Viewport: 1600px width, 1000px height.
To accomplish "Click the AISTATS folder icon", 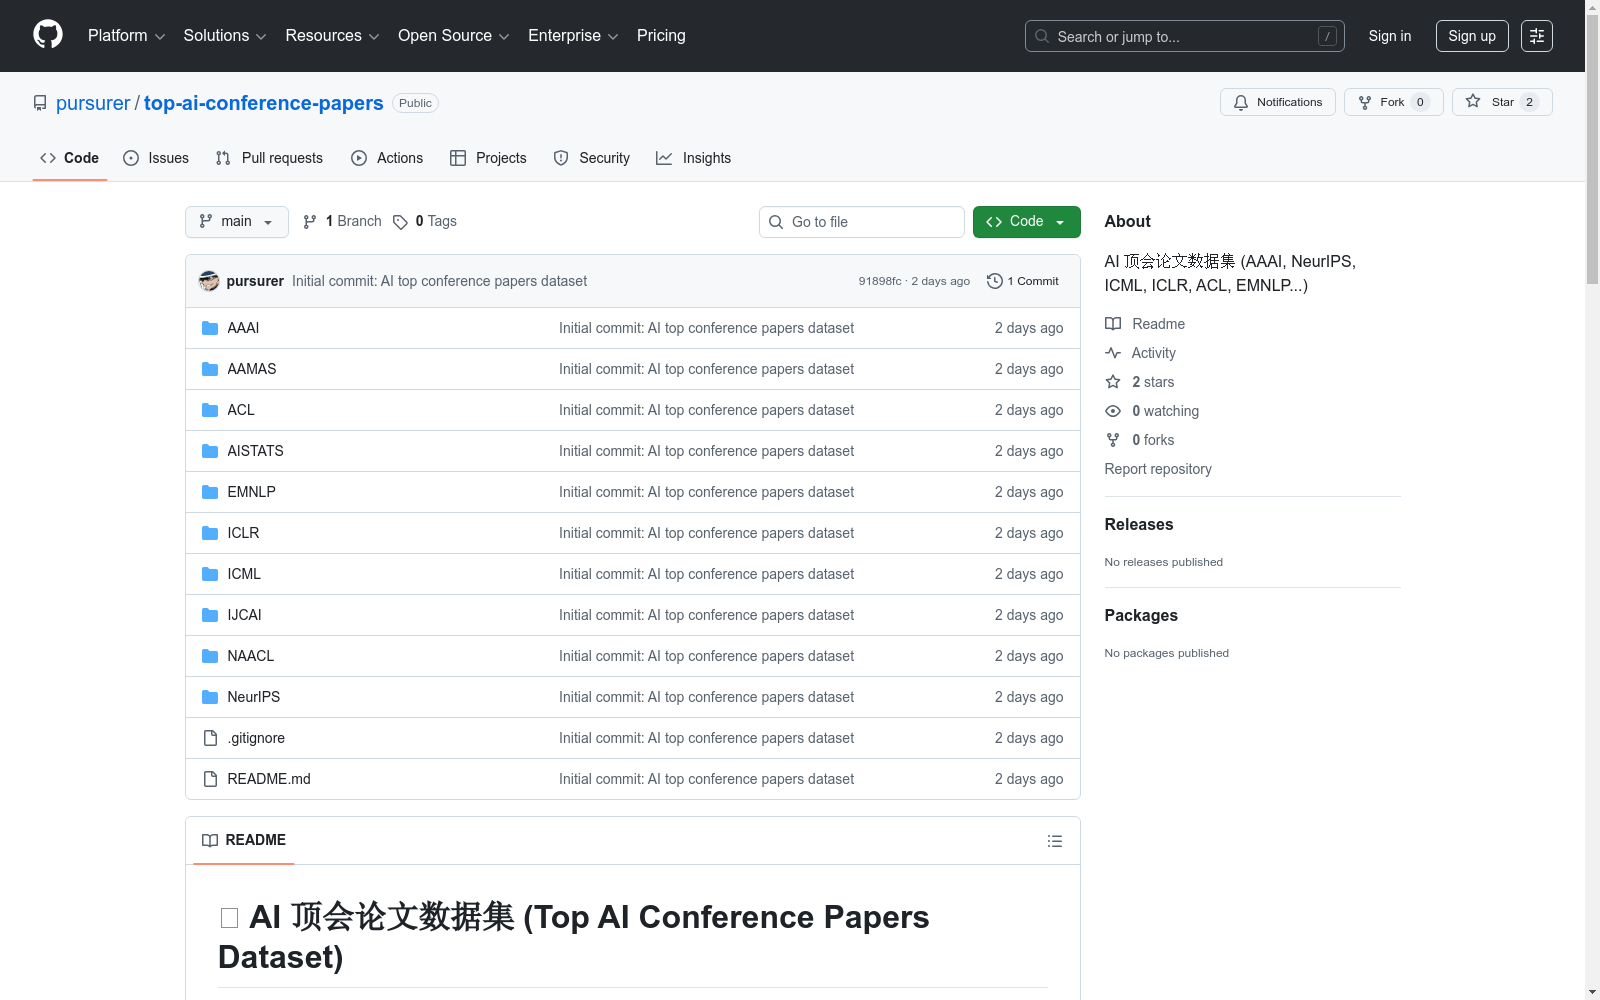I will click(x=210, y=451).
